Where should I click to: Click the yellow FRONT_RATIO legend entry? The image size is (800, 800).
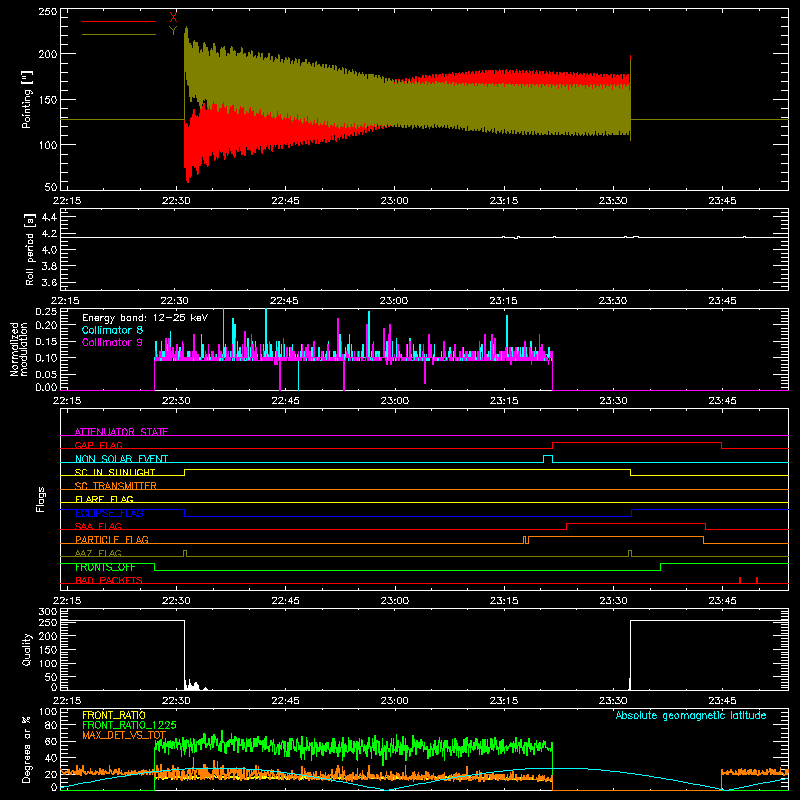point(114,715)
